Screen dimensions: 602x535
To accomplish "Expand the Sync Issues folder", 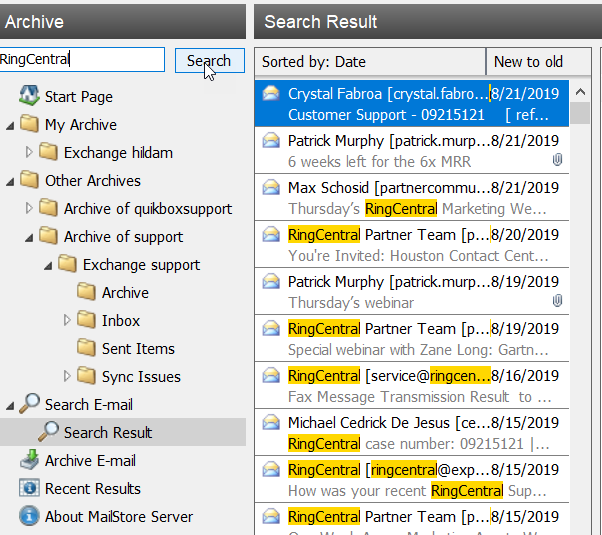I will 67,377.
